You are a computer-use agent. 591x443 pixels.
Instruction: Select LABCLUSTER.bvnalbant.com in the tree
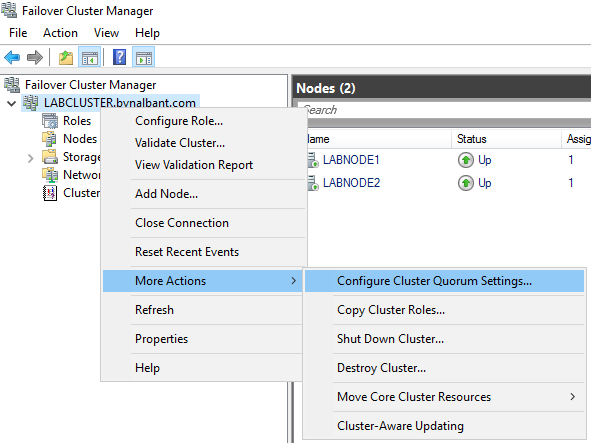(x=119, y=103)
